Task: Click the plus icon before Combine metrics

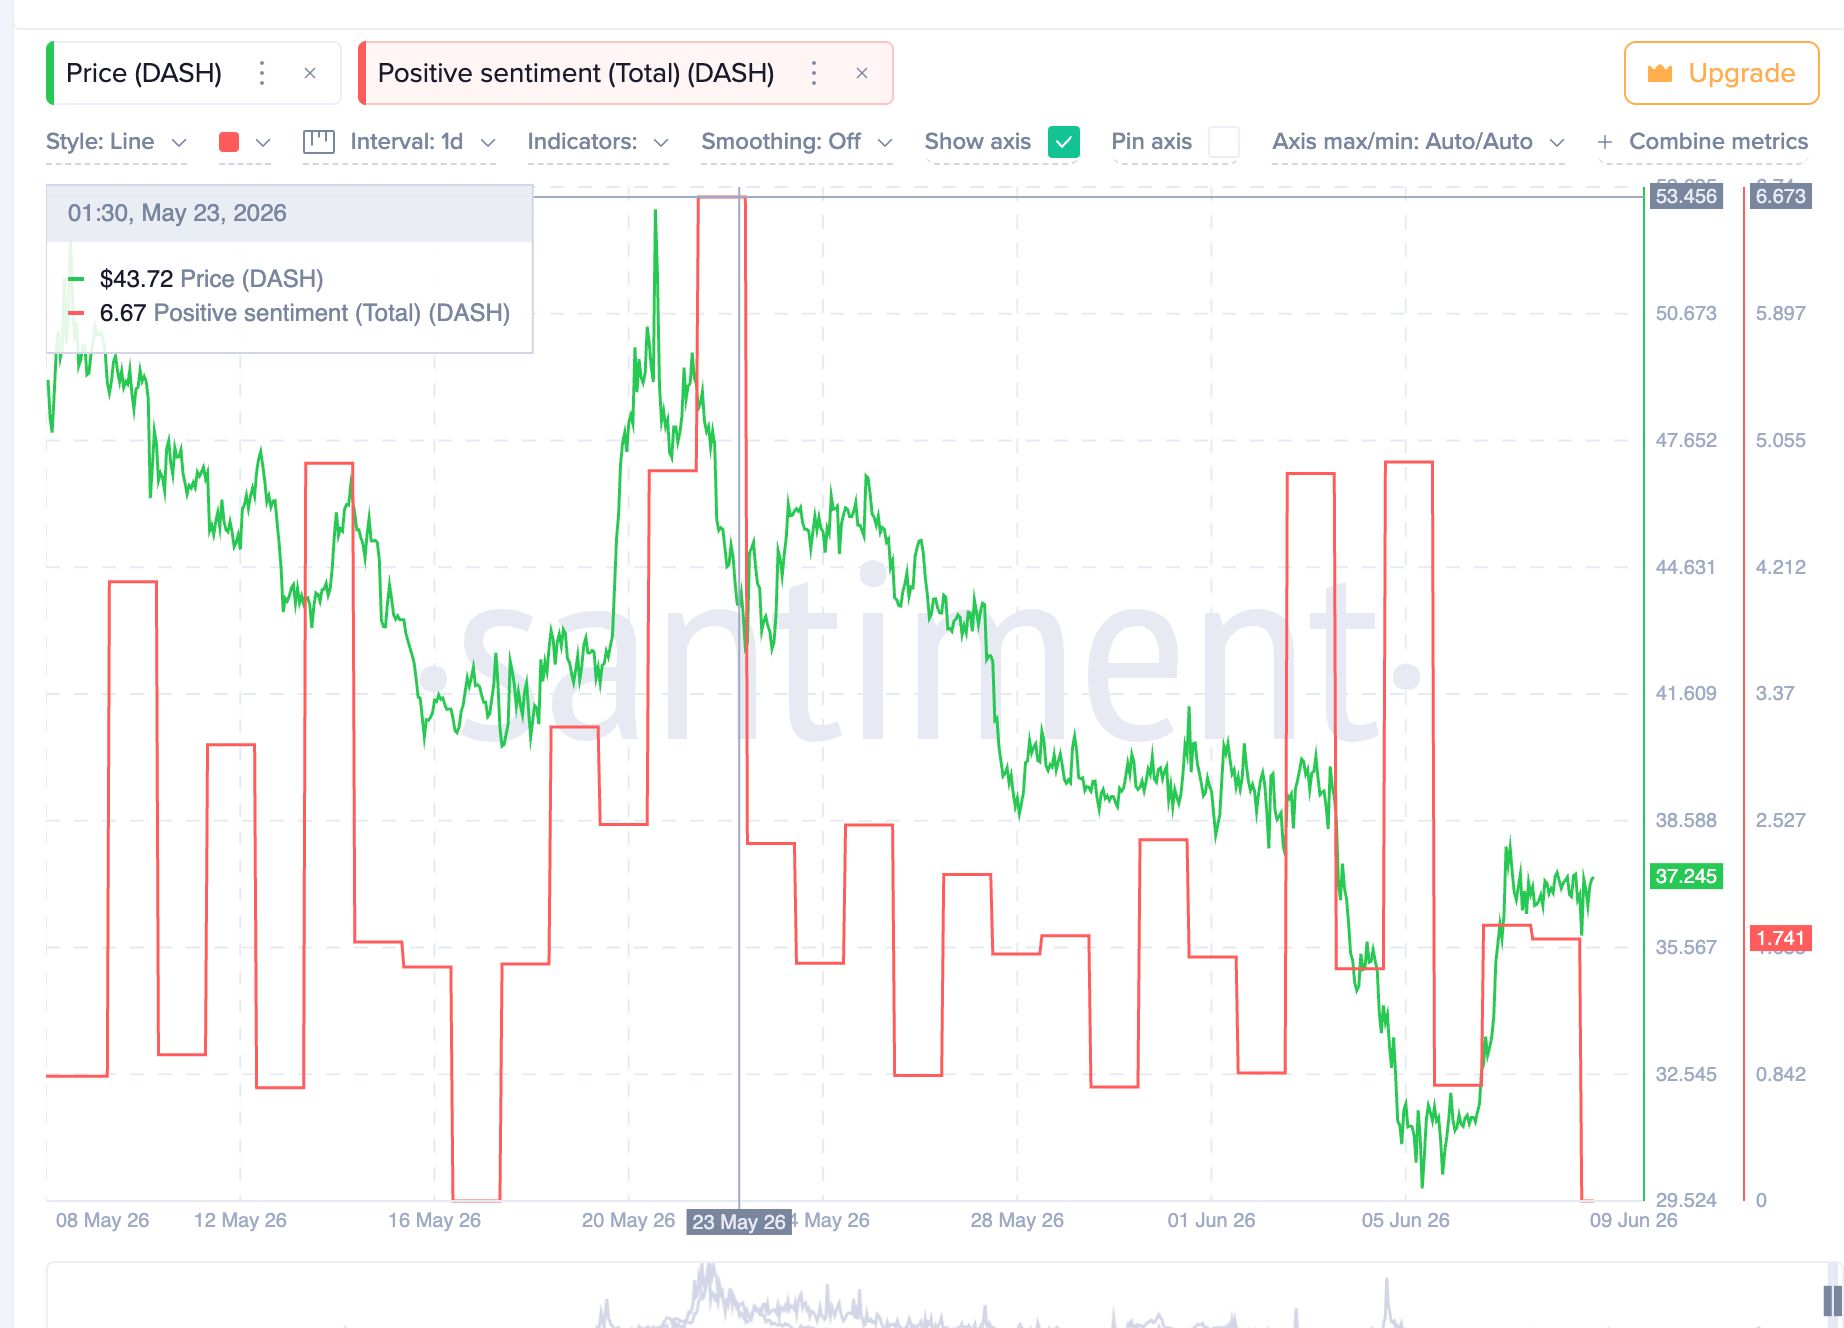Action: (1605, 142)
